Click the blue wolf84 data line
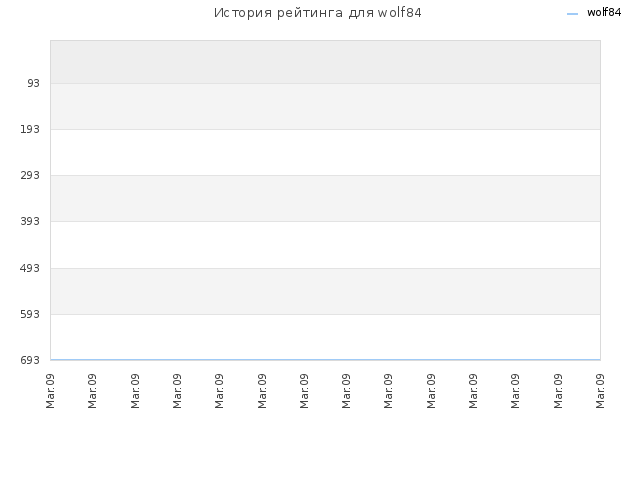640x480 pixels. pyautogui.click(x=325, y=360)
